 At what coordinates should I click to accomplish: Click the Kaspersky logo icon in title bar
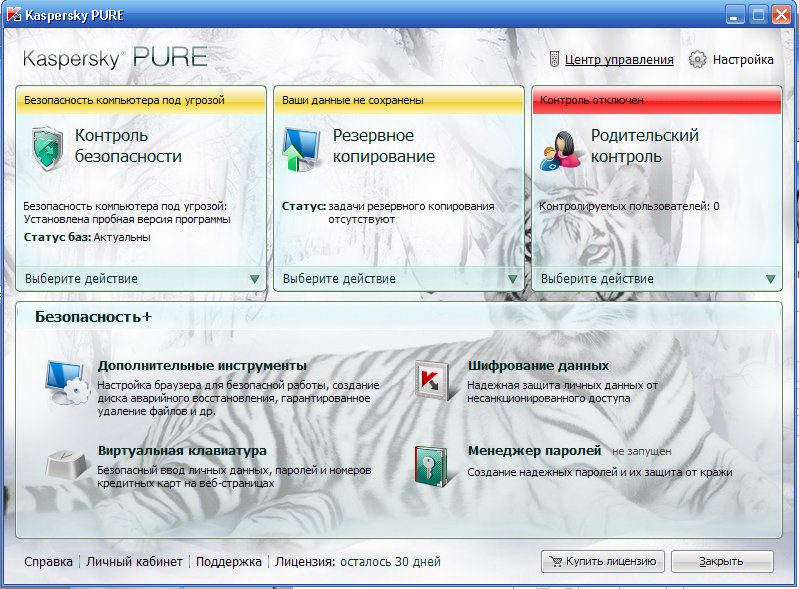(13, 15)
